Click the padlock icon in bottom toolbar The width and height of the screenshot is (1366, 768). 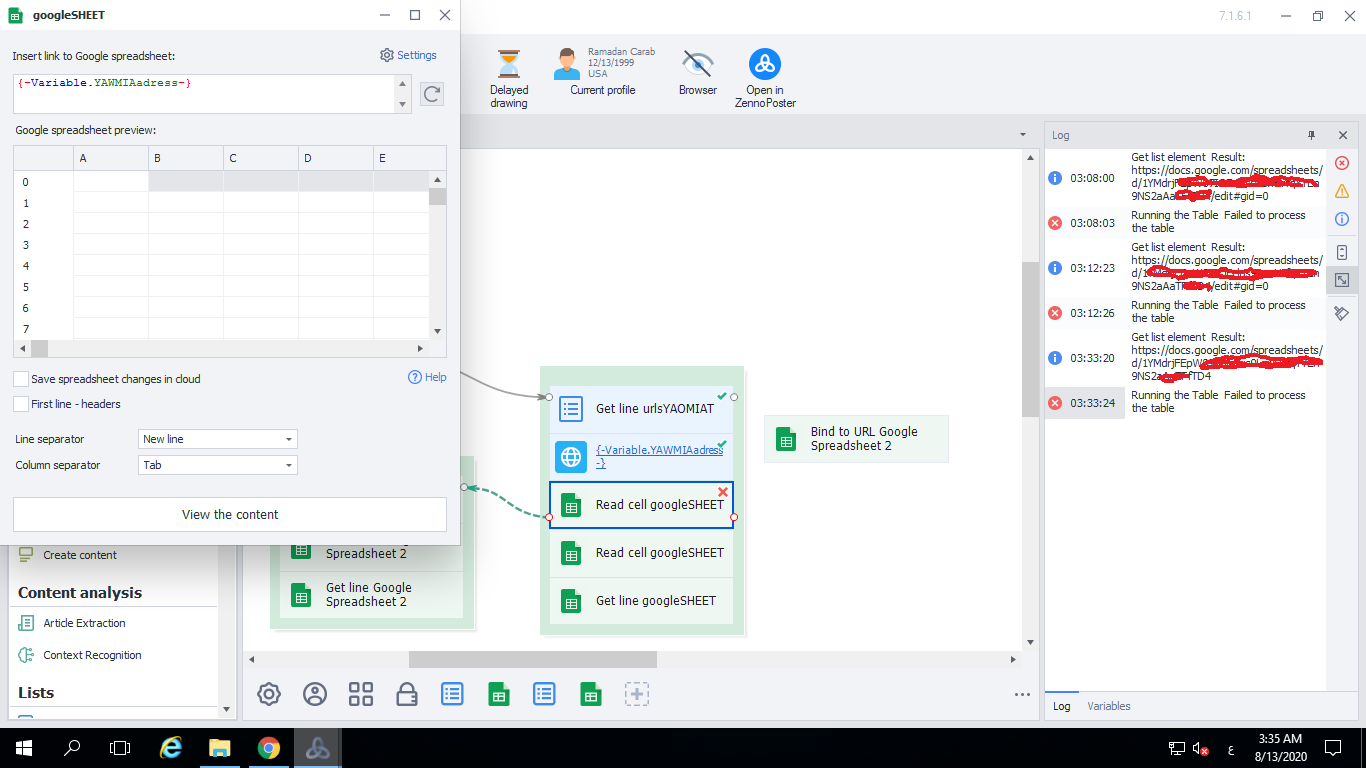(407, 694)
